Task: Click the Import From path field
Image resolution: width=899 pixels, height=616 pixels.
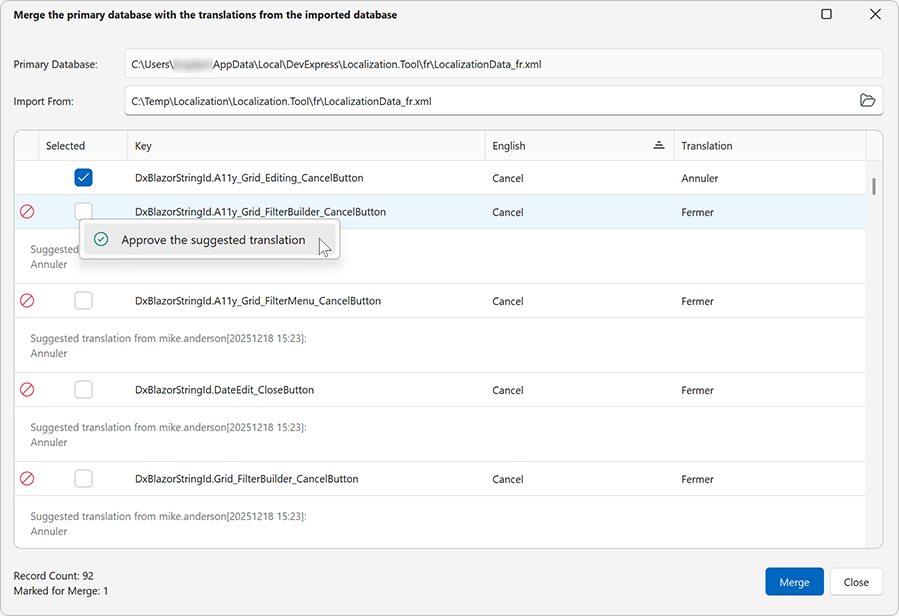Action: (400, 100)
